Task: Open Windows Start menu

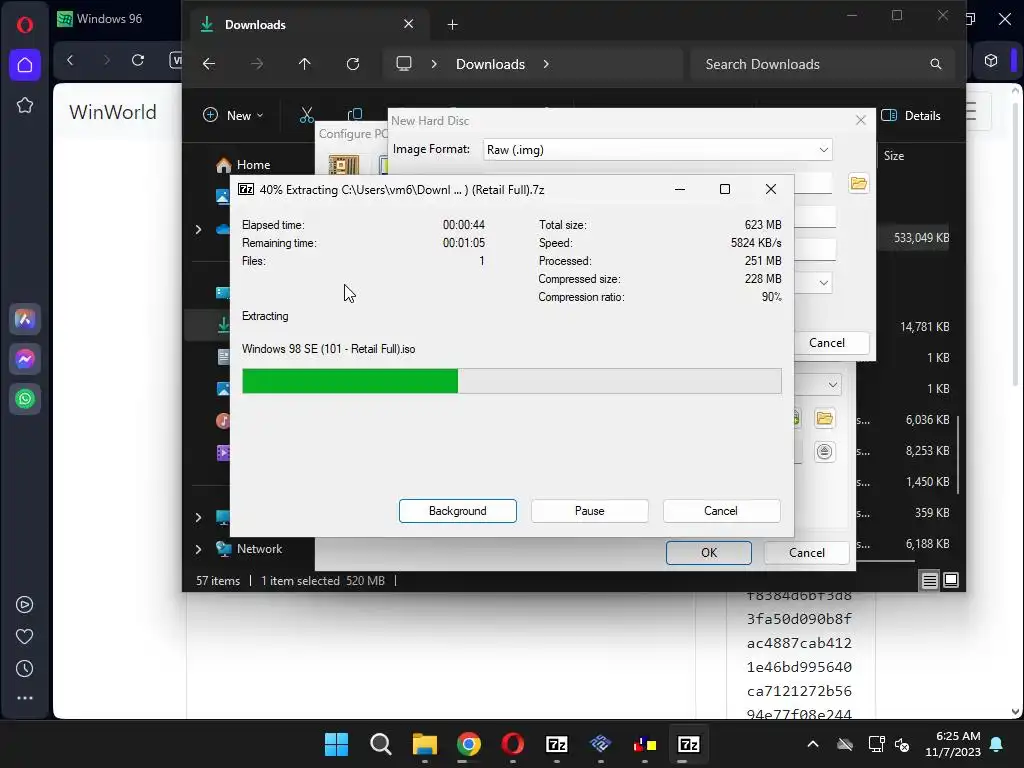Action: [x=336, y=744]
